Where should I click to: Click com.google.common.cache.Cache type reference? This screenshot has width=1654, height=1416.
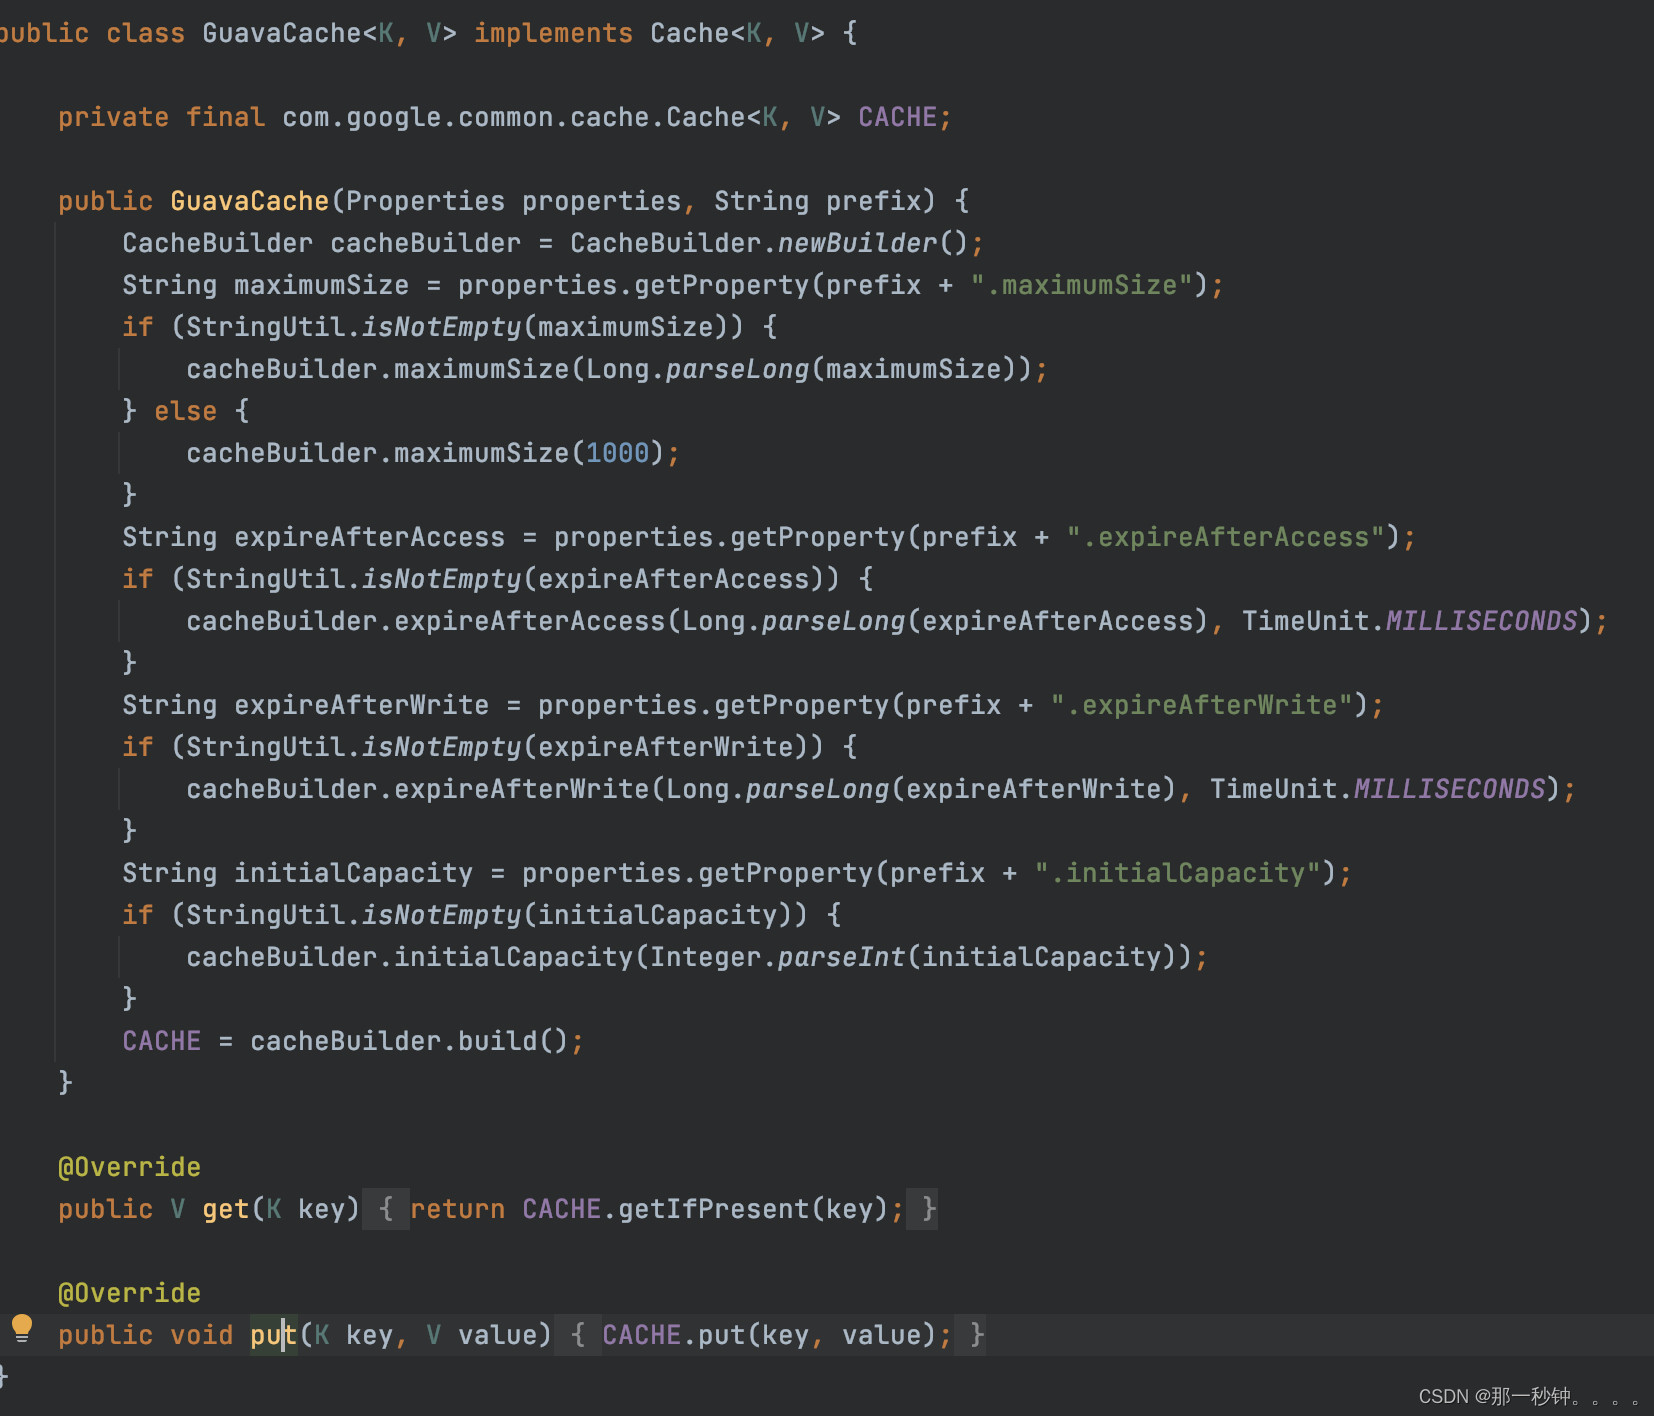[514, 117]
